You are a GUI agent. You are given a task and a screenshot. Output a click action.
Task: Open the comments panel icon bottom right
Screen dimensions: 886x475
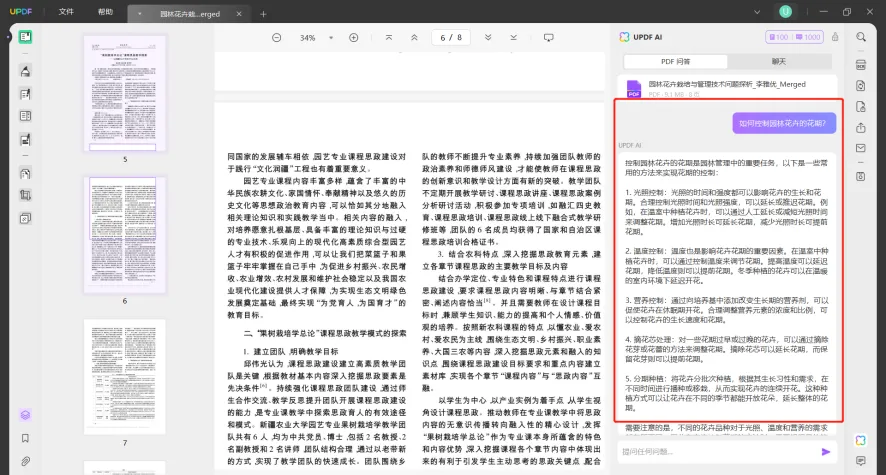tap(861, 461)
